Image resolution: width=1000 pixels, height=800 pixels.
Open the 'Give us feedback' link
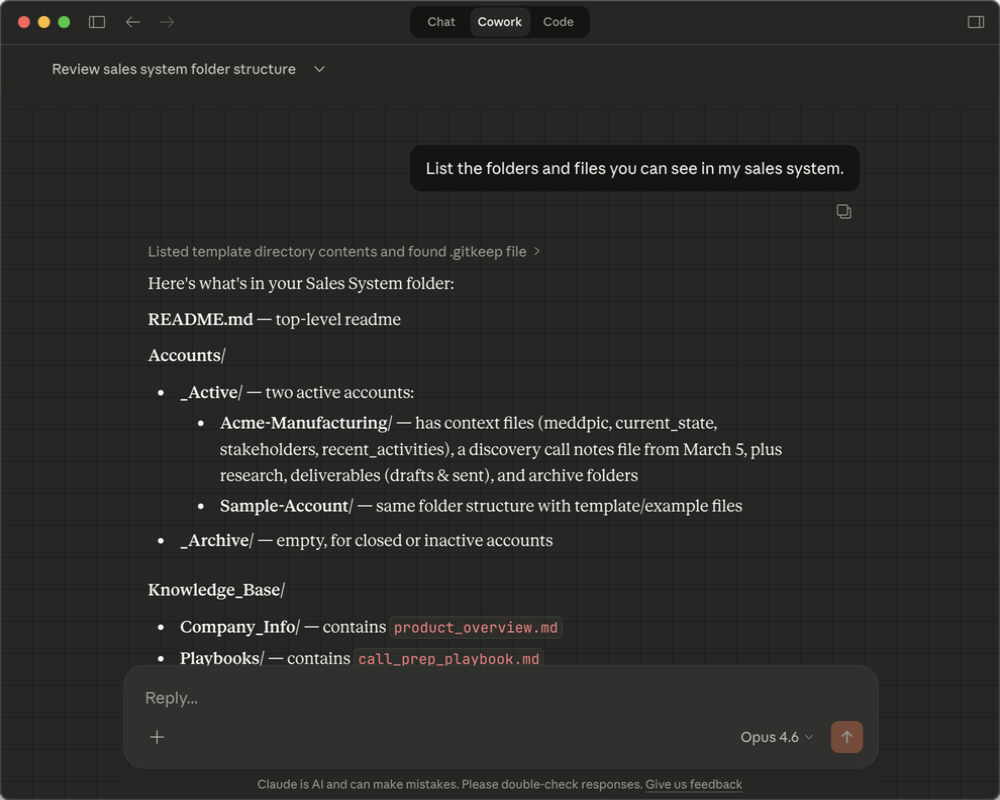[x=693, y=785]
